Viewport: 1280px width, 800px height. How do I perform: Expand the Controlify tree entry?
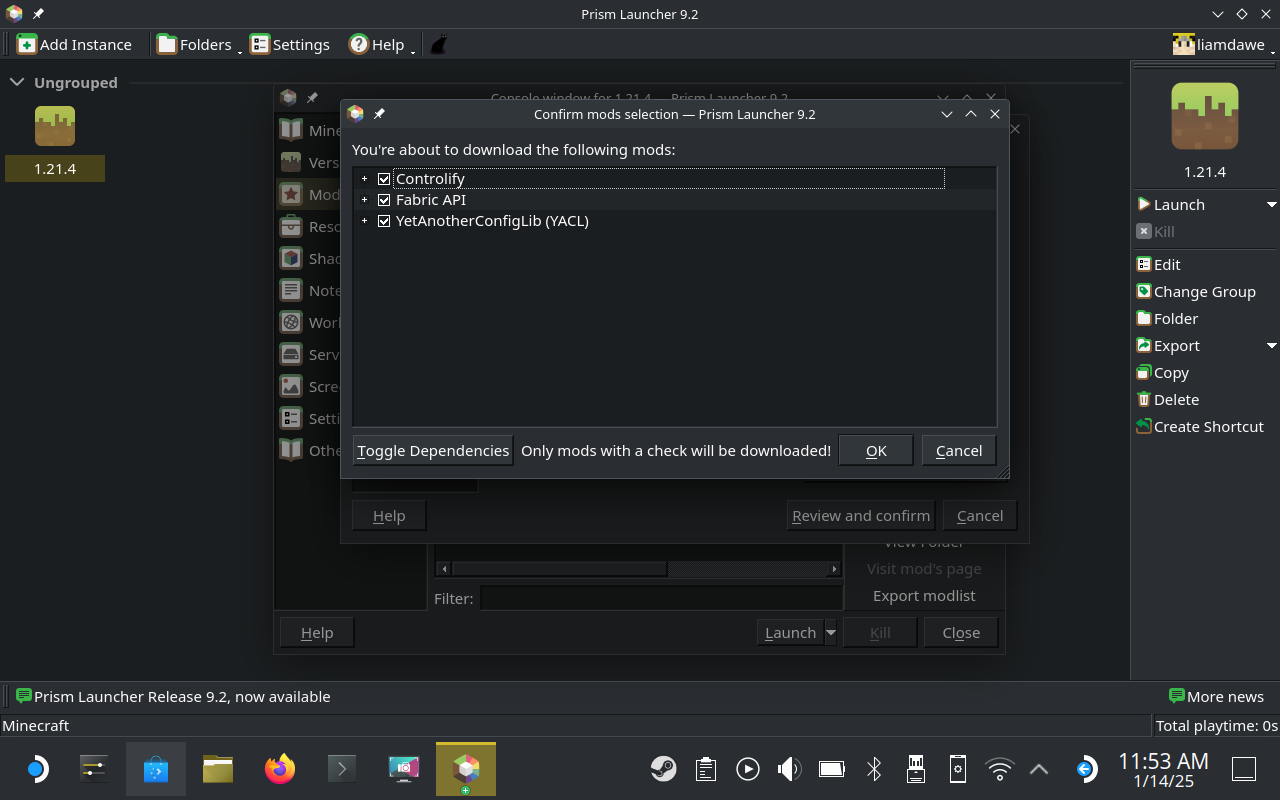pyautogui.click(x=364, y=179)
